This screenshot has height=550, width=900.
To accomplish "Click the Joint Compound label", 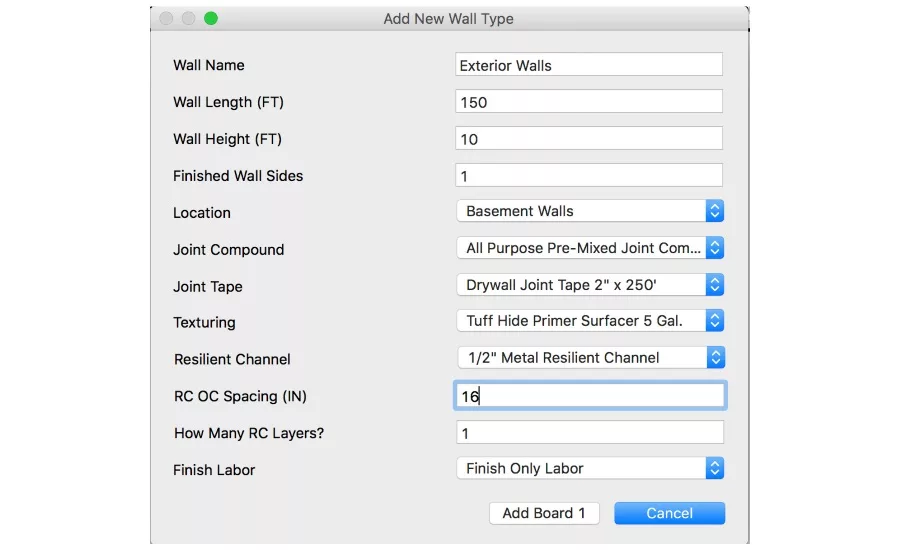I will point(228,250).
